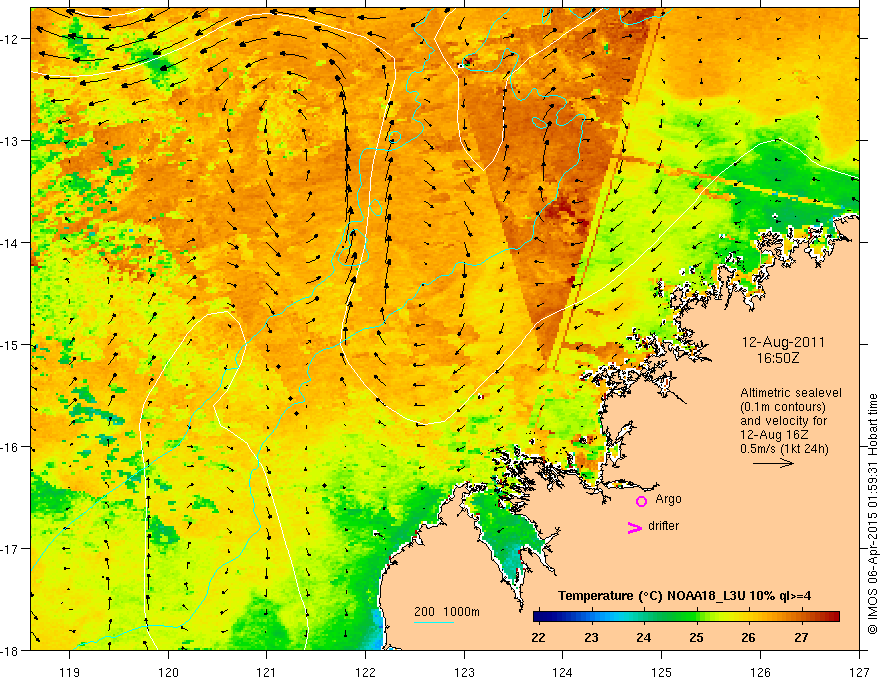Click the '(0.1m contours)' legend text
This screenshot has width=880, height=680.
tap(782, 407)
